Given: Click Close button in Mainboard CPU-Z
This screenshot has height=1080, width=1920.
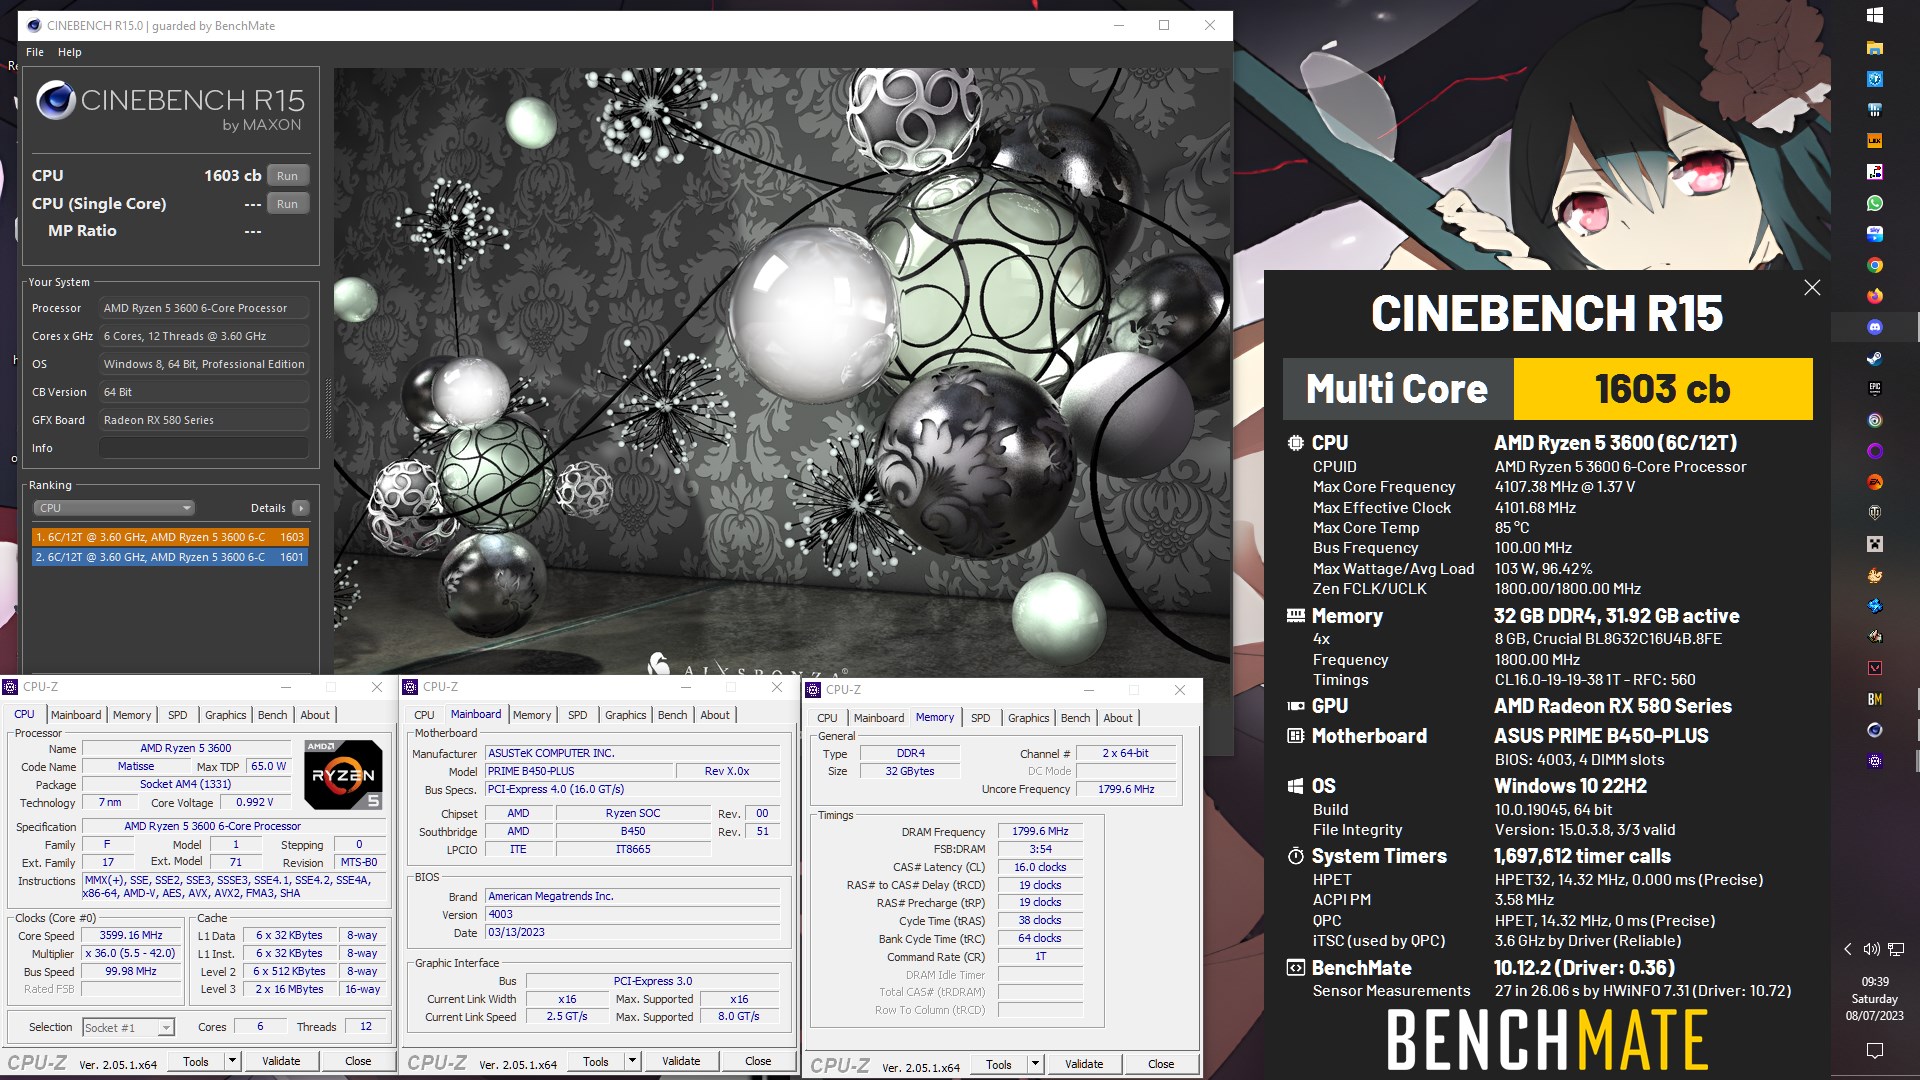Looking at the screenshot, I should tap(758, 1061).
